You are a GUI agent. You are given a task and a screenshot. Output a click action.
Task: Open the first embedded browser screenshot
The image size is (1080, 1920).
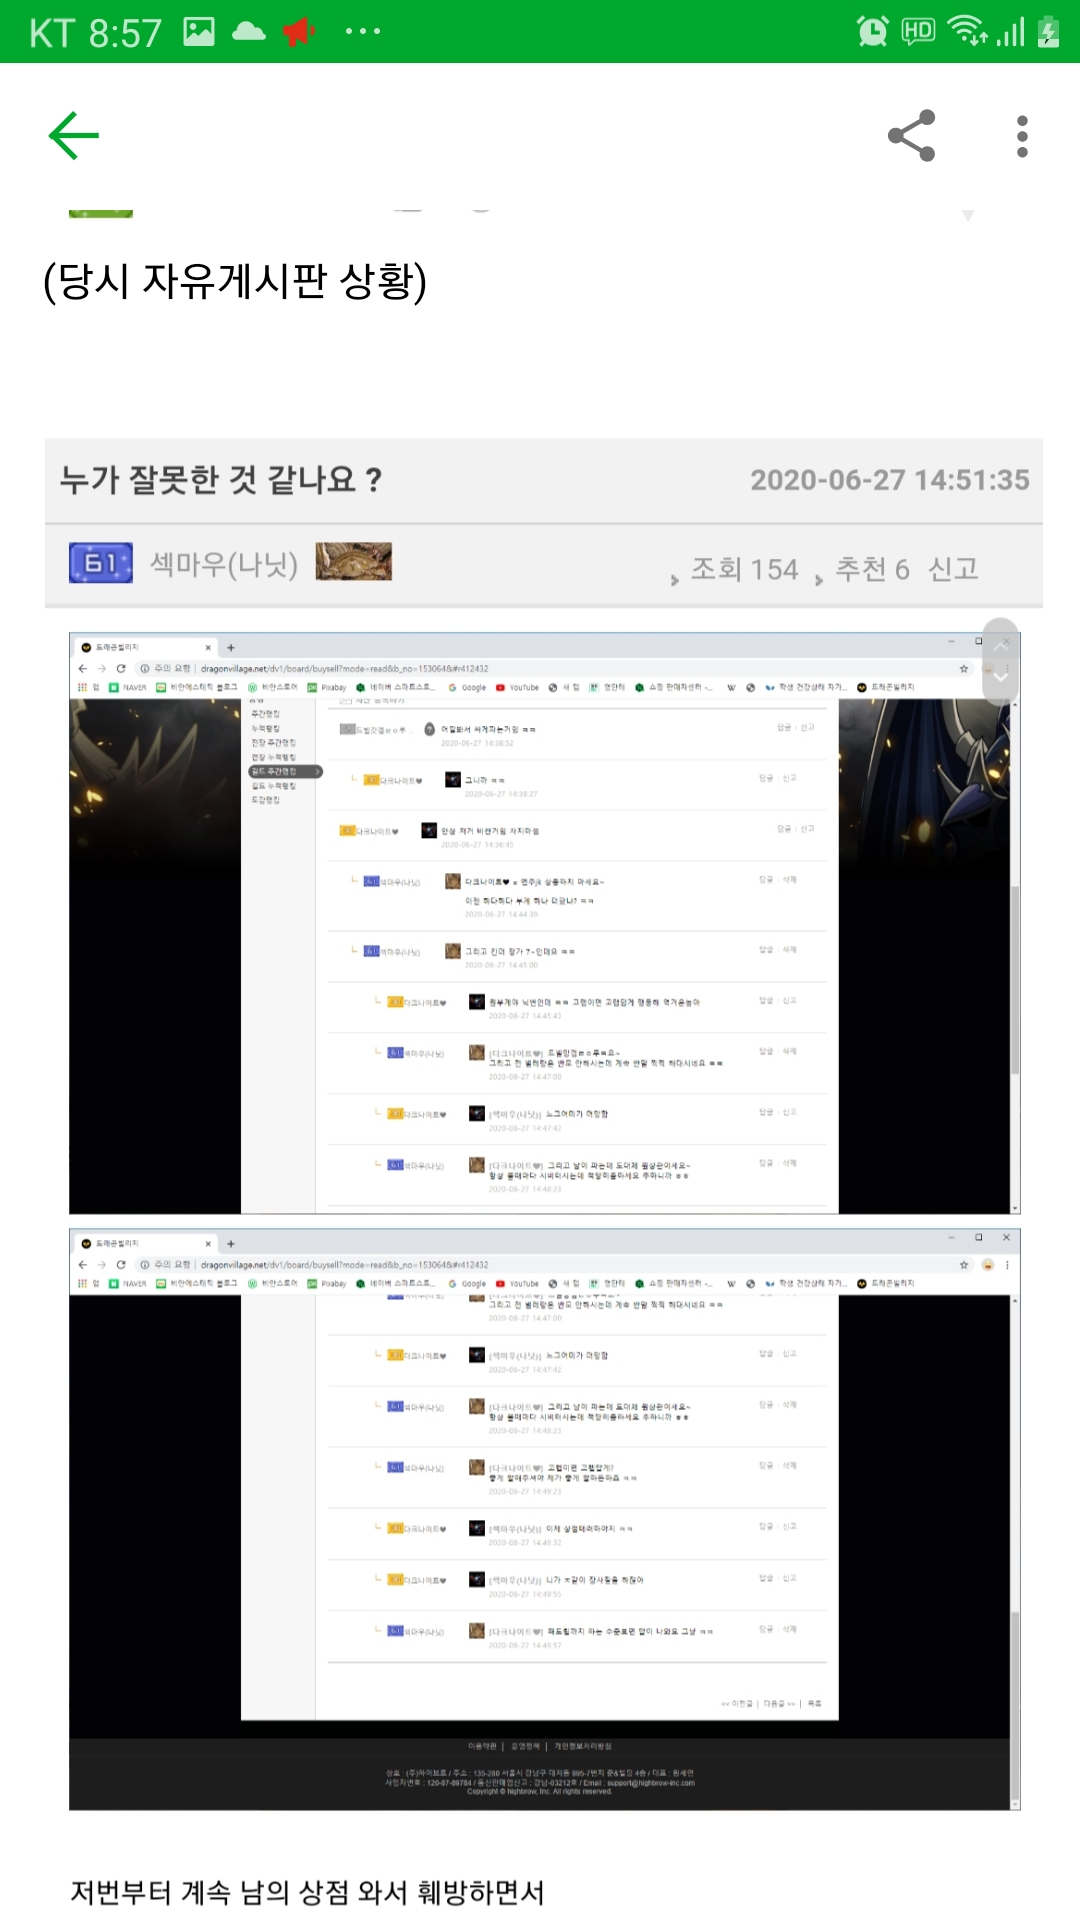(x=544, y=922)
